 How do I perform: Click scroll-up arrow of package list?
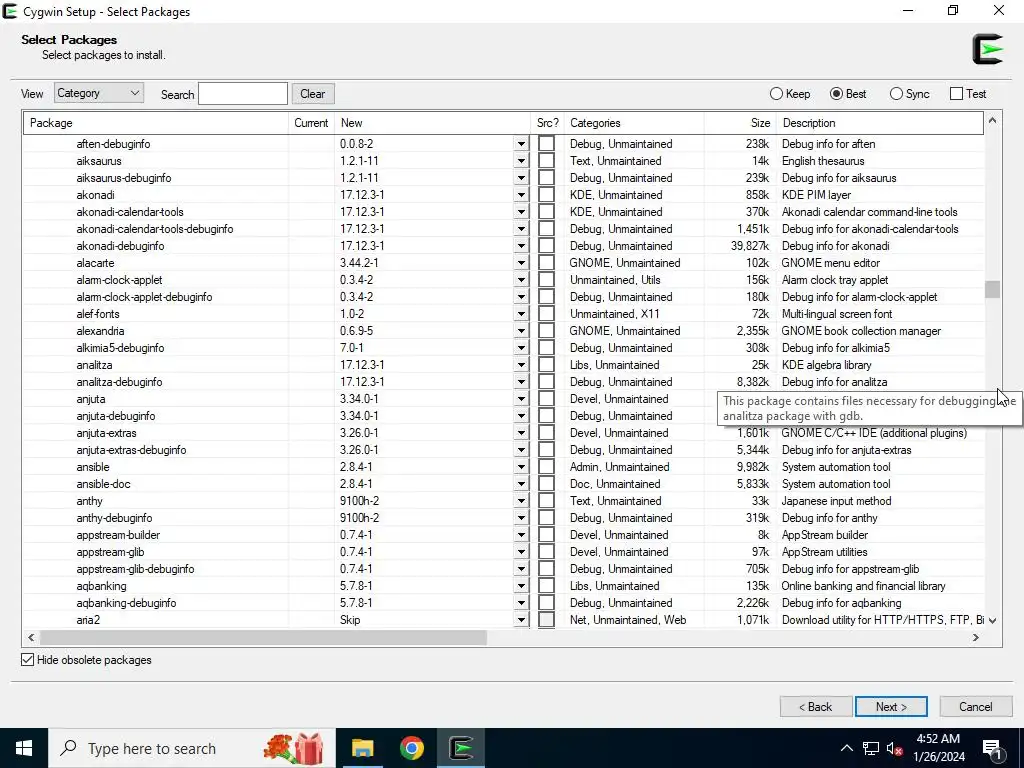993,120
